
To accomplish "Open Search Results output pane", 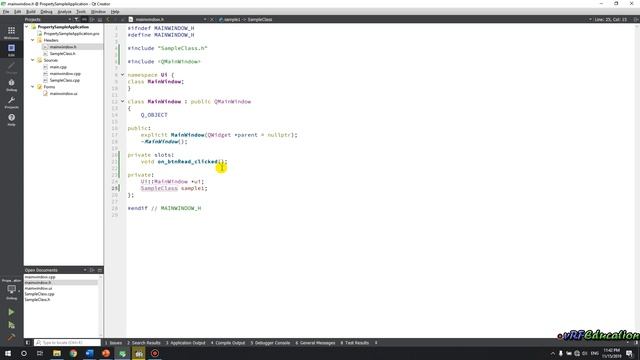I will click(144, 343).
